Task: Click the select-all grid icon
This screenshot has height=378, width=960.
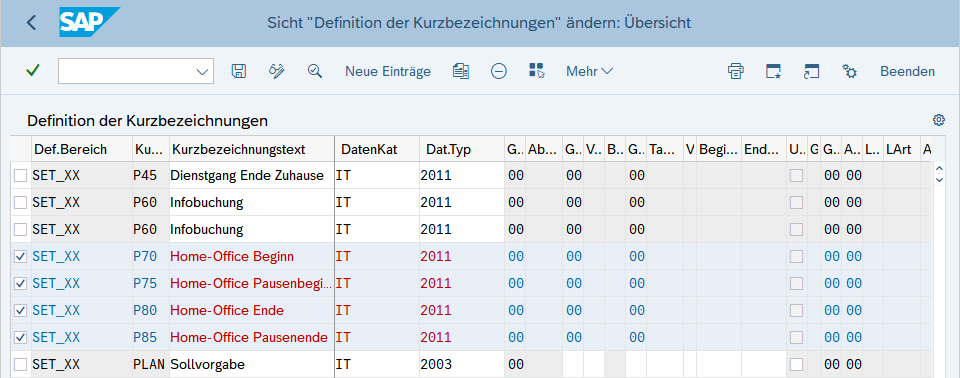Action: click(x=537, y=71)
